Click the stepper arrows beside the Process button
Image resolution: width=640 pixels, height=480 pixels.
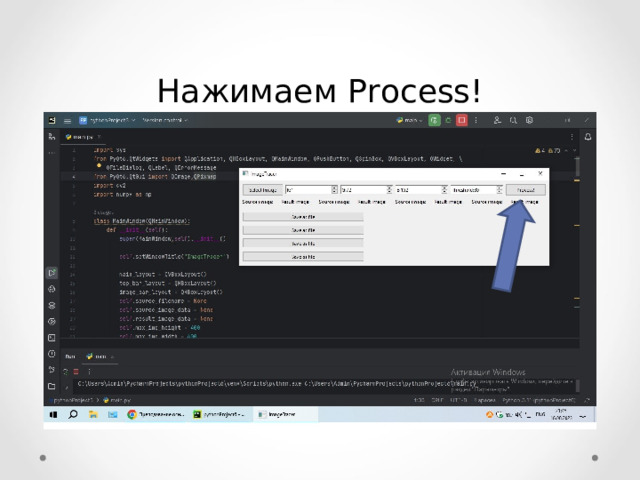click(x=499, y=190)
